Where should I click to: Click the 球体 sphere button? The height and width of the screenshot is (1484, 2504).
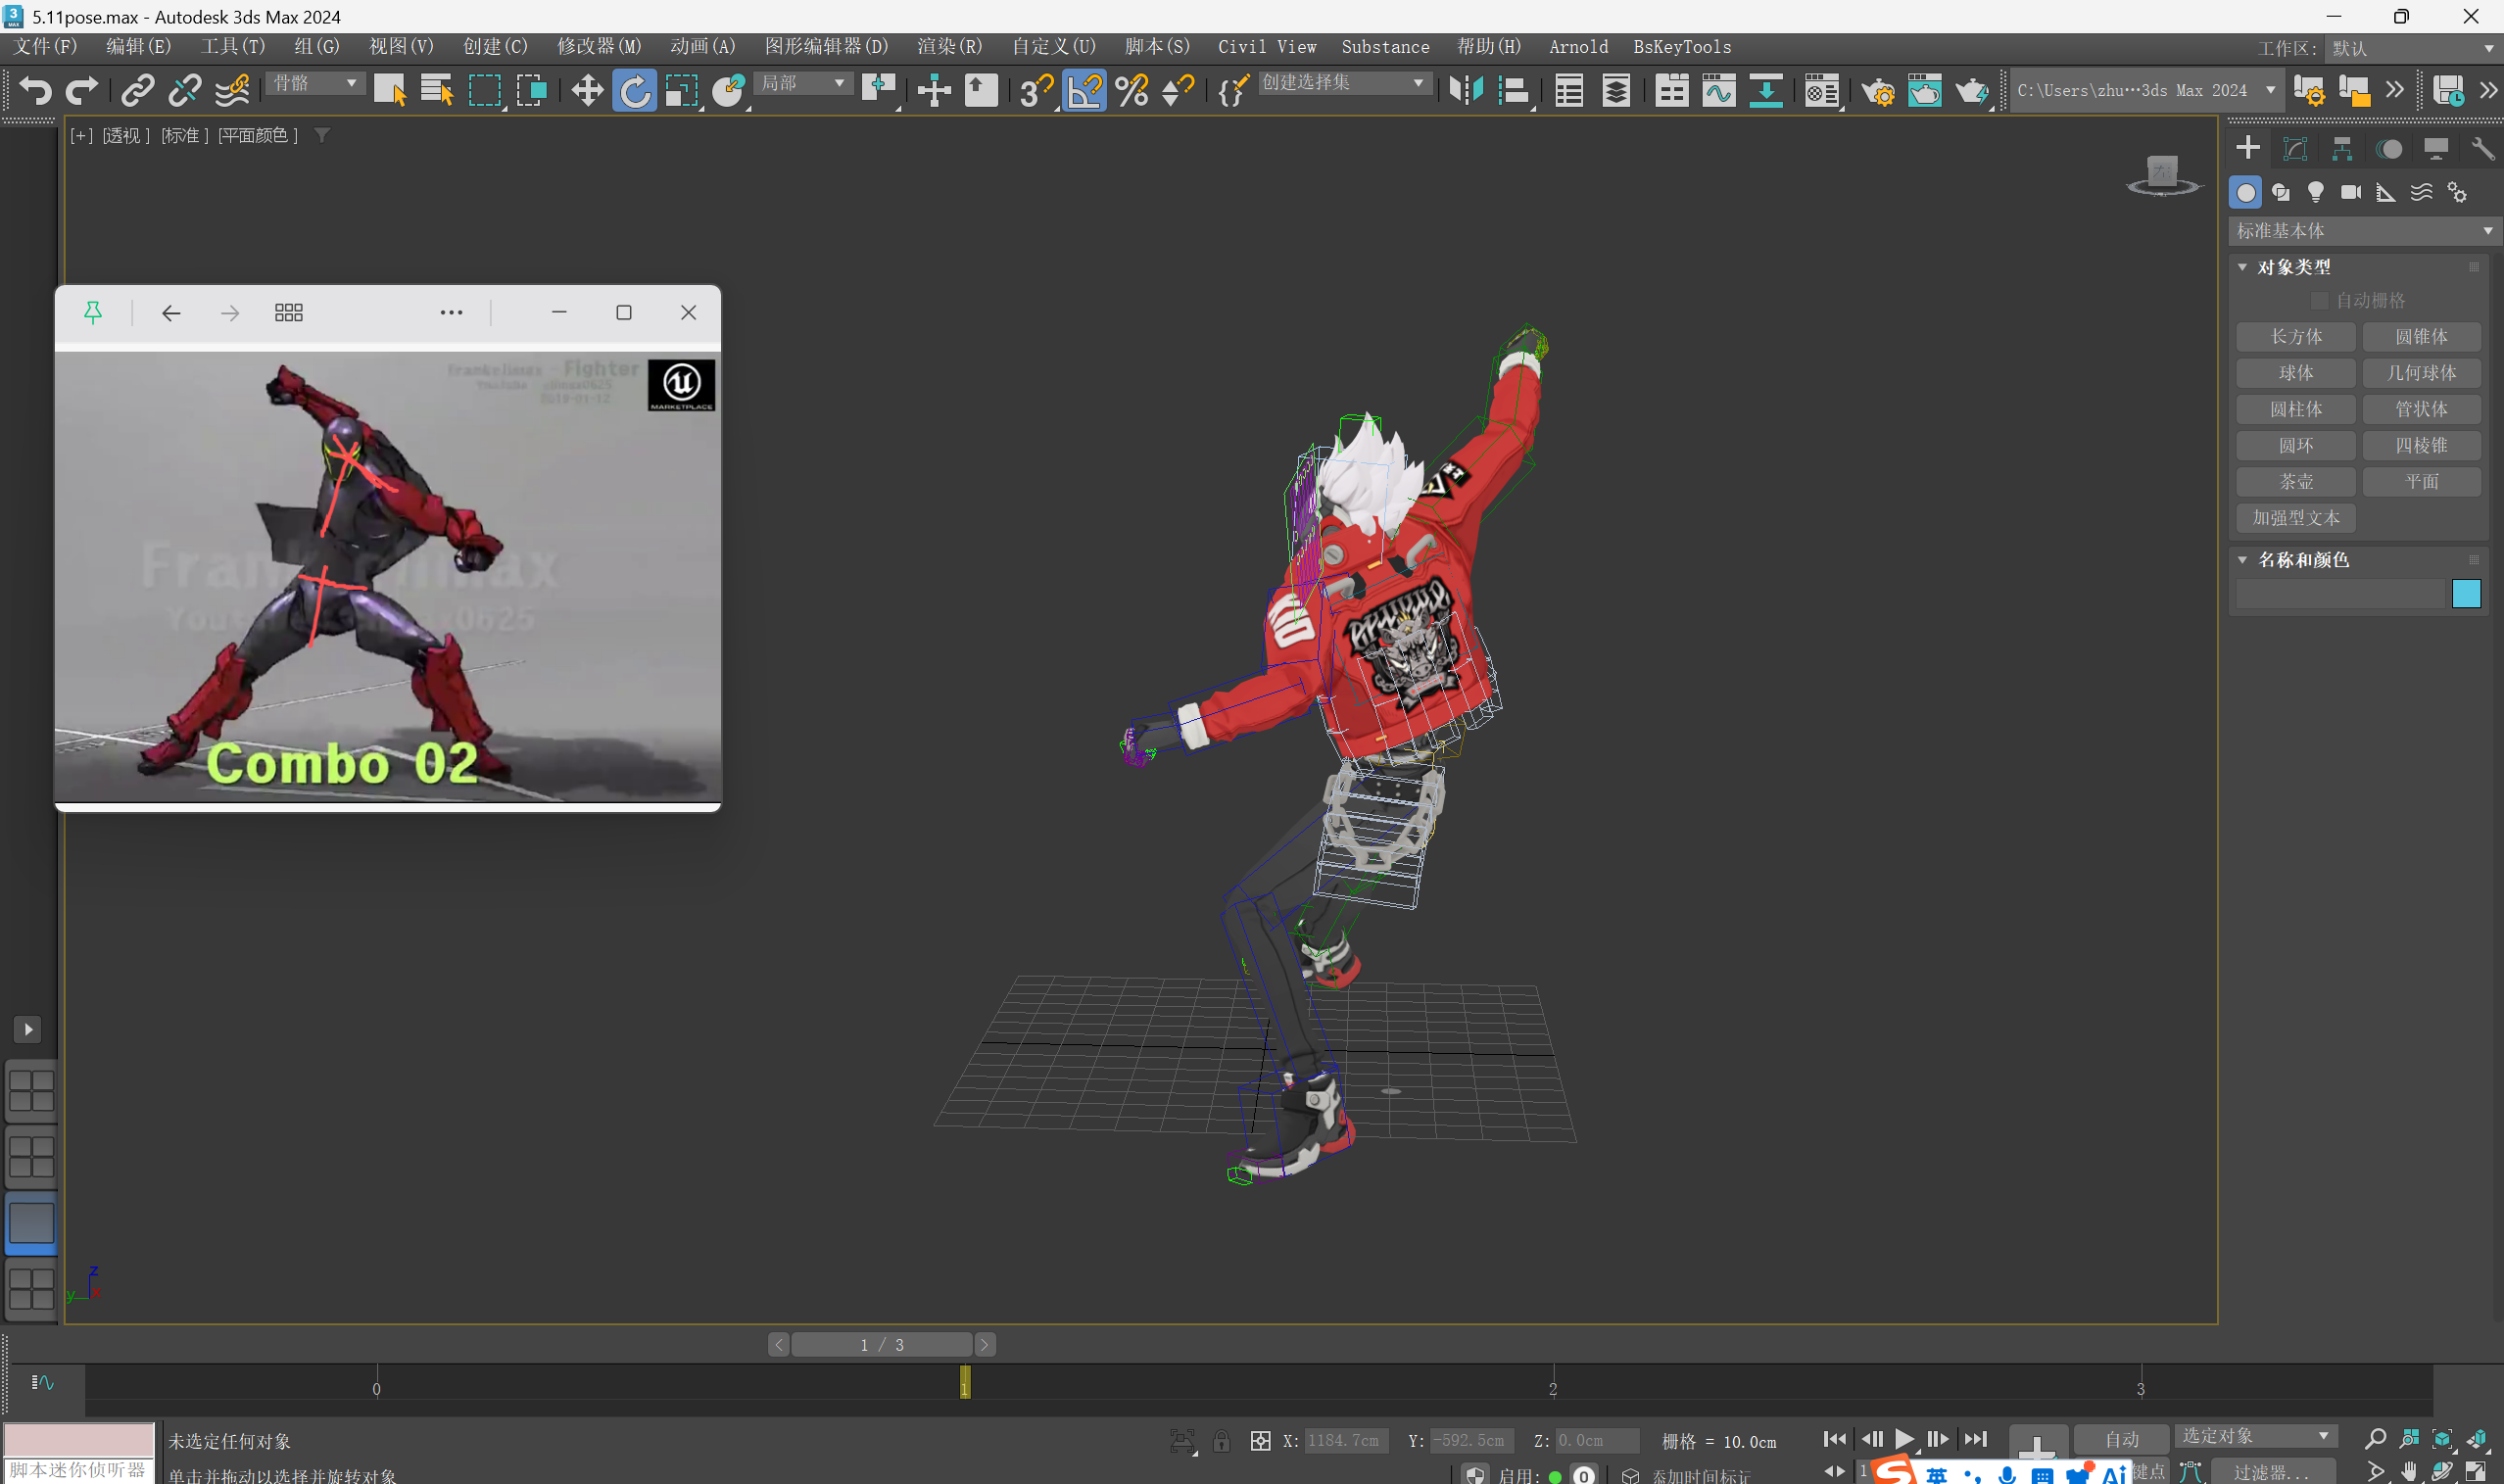pyautogui.click(x=2296, y=373)
